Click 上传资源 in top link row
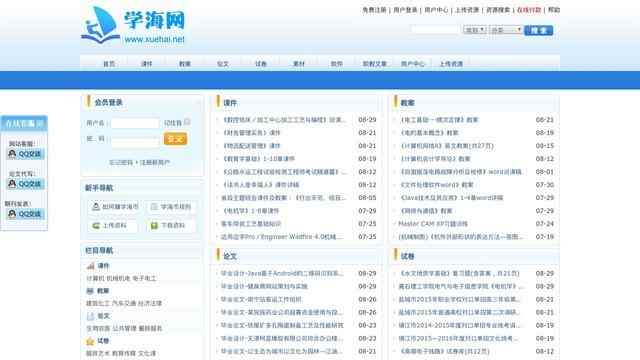This screenshot has width=640, height=360. [x=467, y=10]
